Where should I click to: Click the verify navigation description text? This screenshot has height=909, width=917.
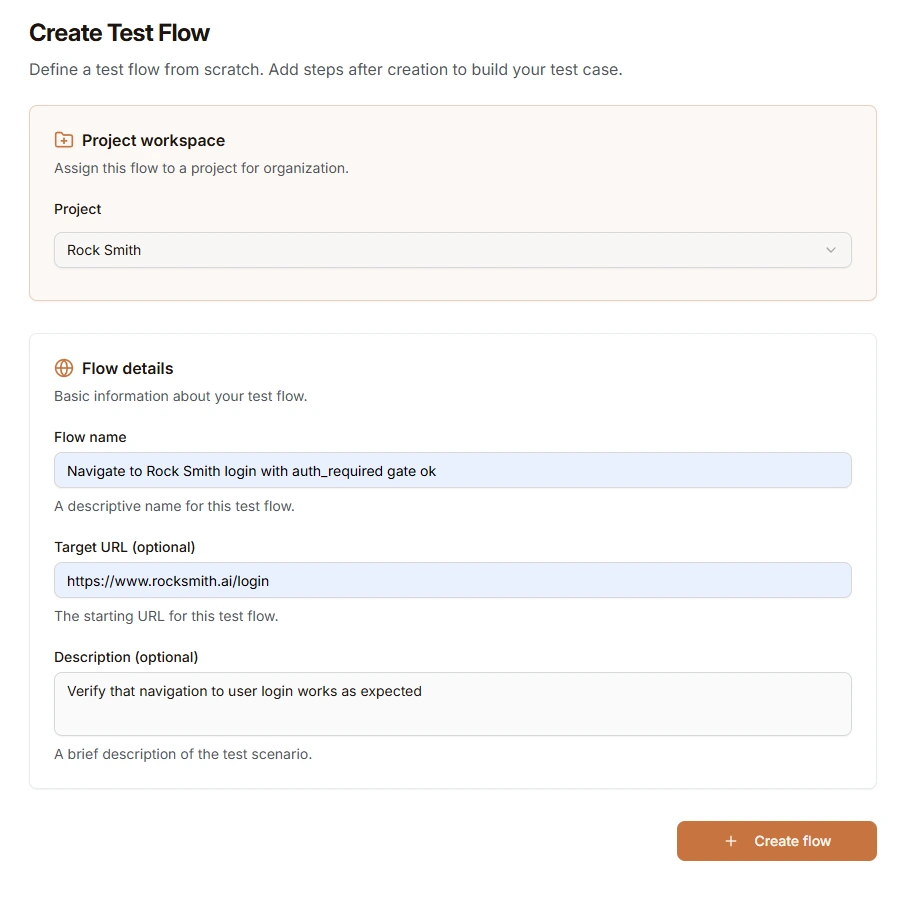click(x=243, y=691)
